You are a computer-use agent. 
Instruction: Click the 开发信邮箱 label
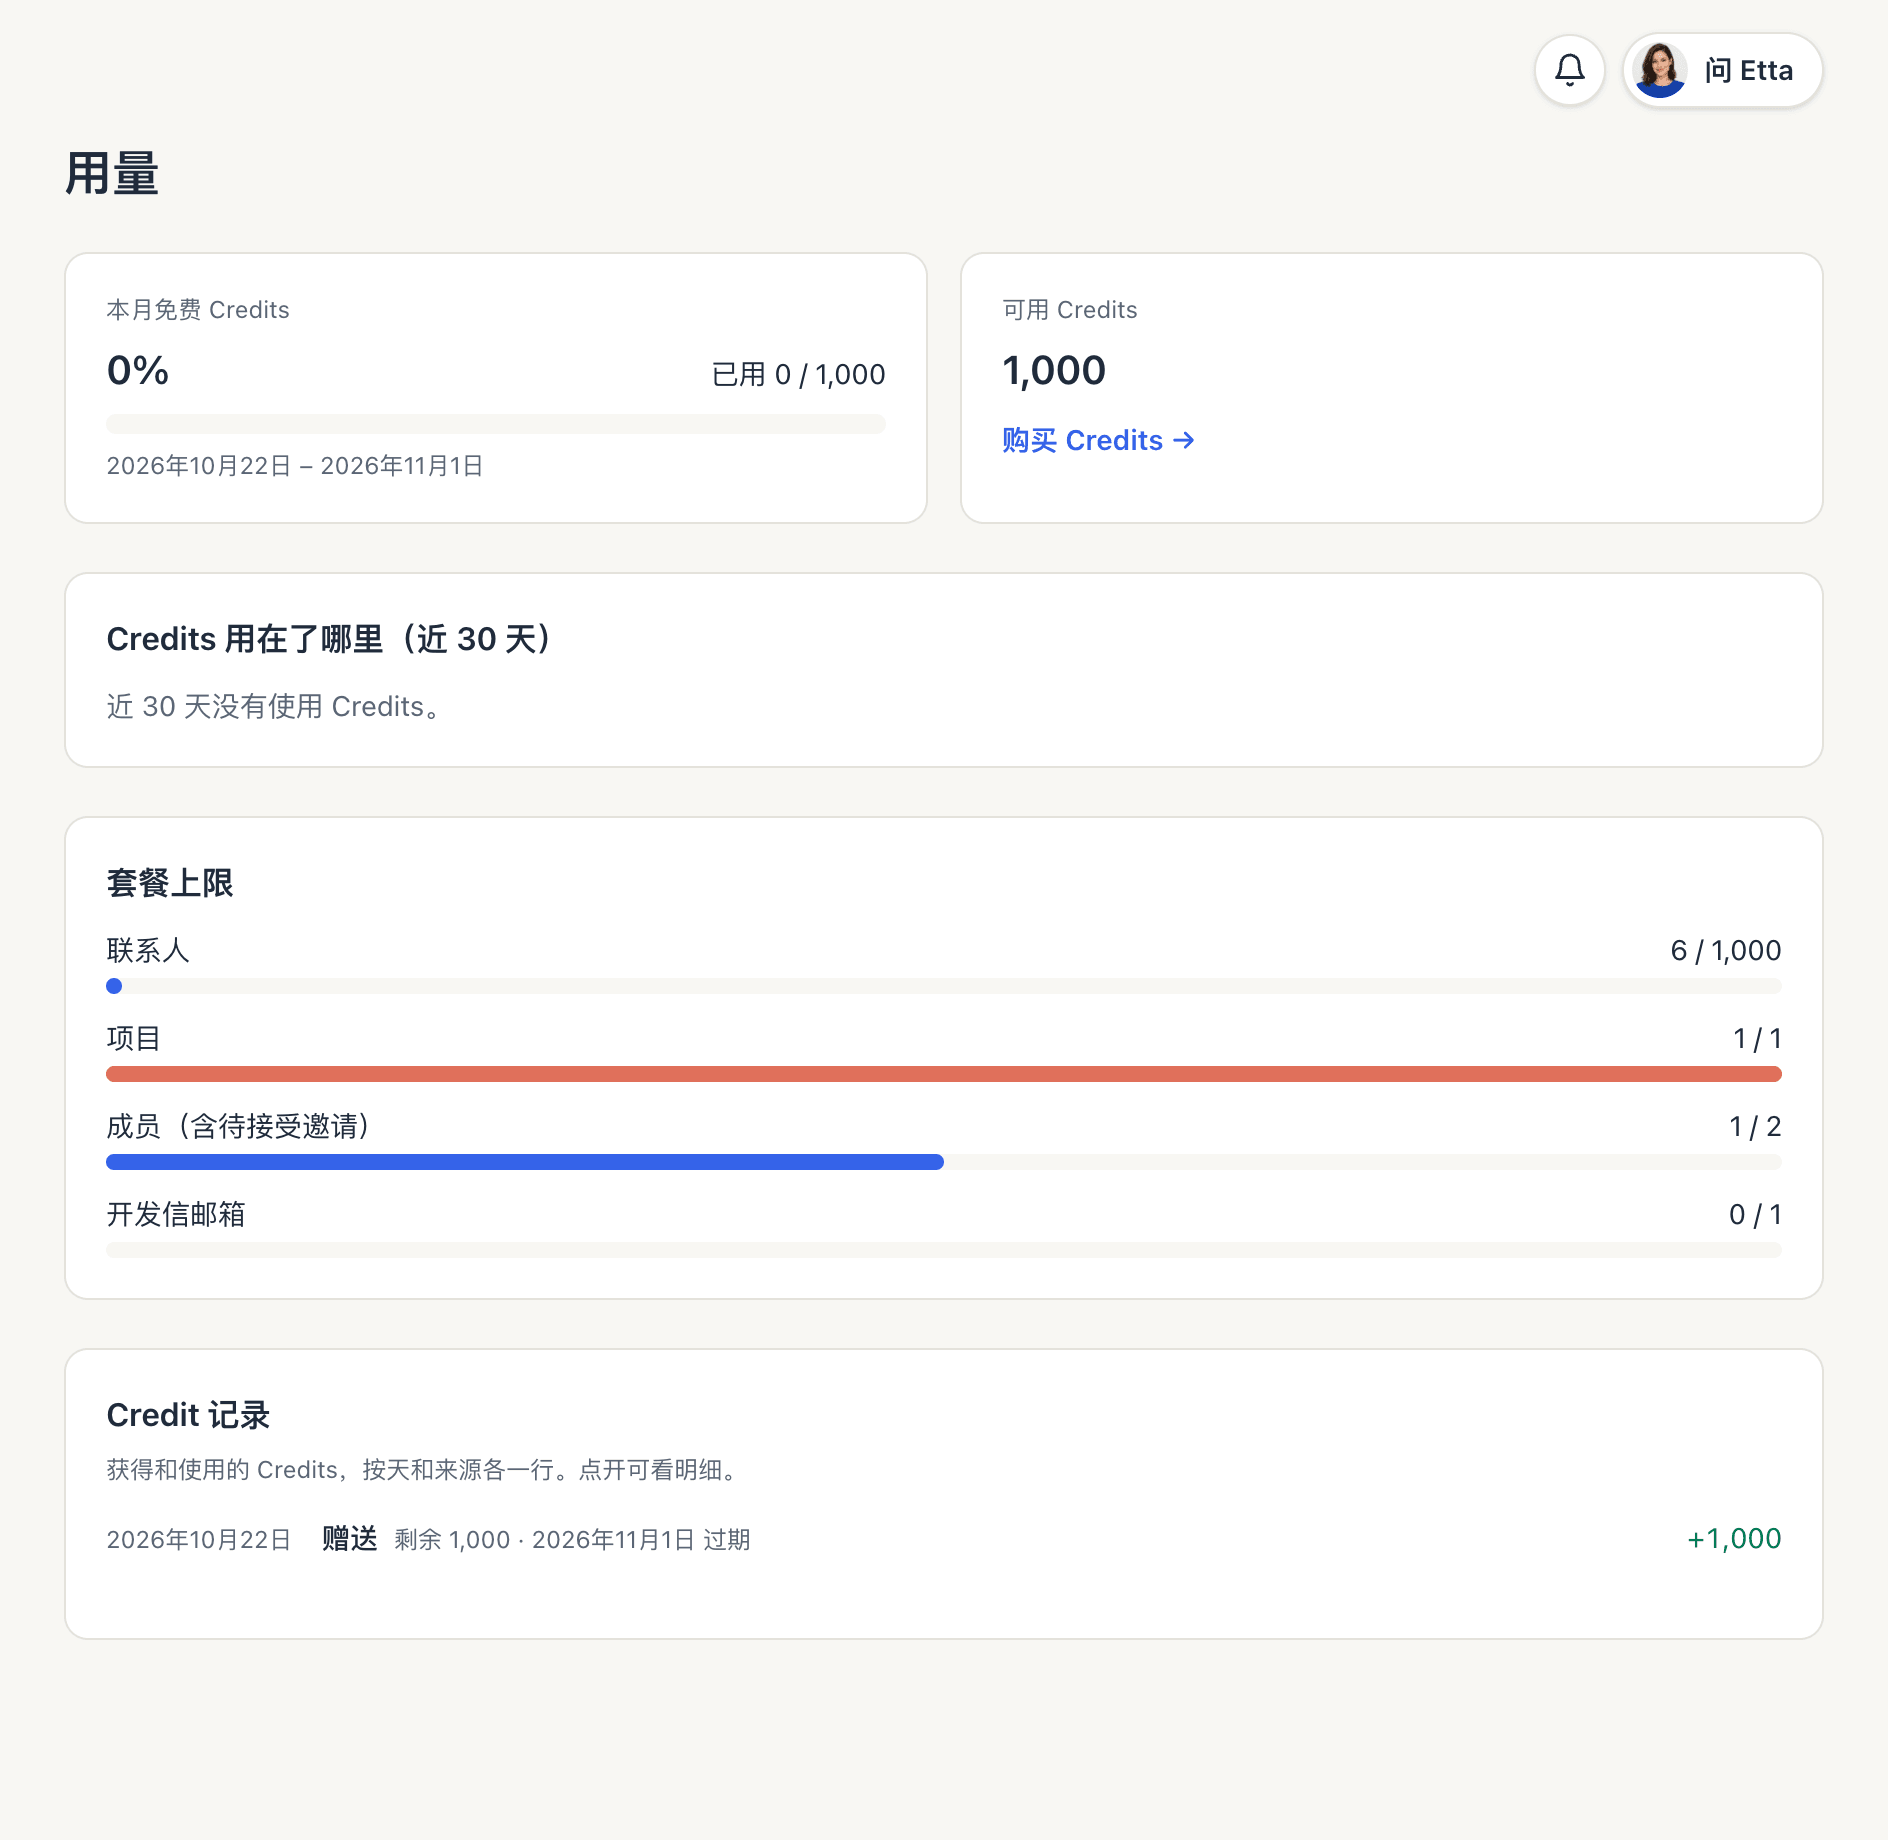(176, 1215)
